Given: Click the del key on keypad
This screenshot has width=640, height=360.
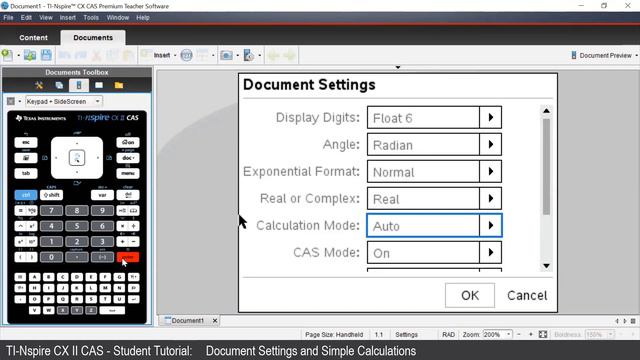Looking at the screenshot, I should 128,195.
